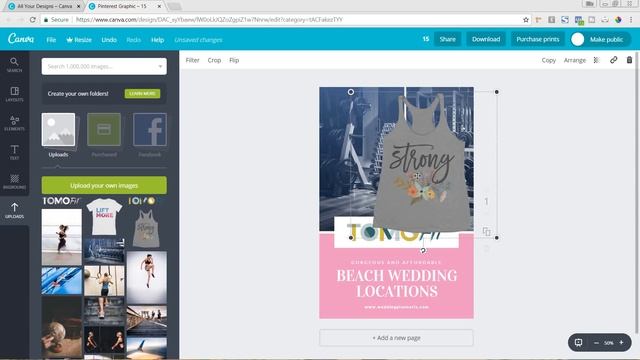The width and height of the screenshot is (640, 360).
Task: Select the beach runner photo thumbnail
Action: [62, 237]
